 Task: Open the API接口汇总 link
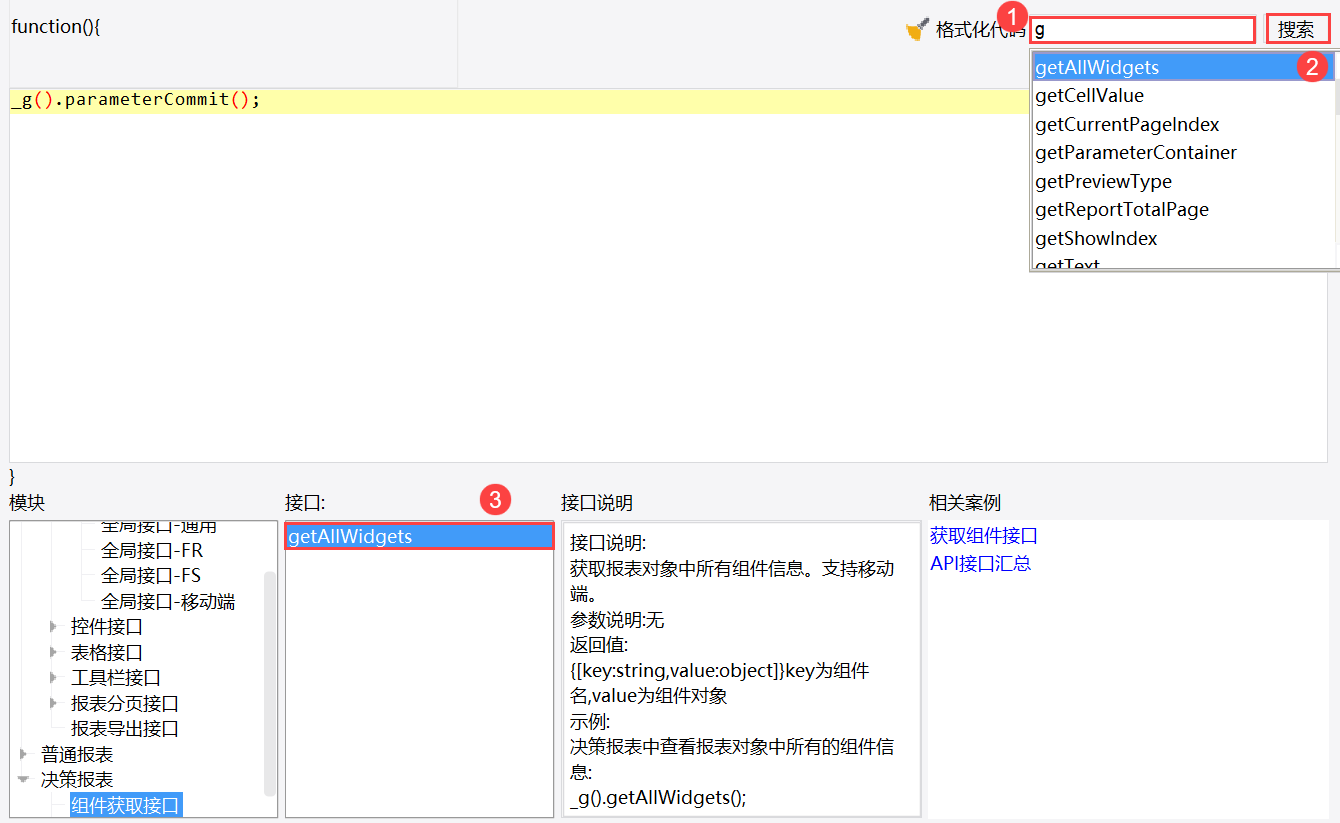980,563
